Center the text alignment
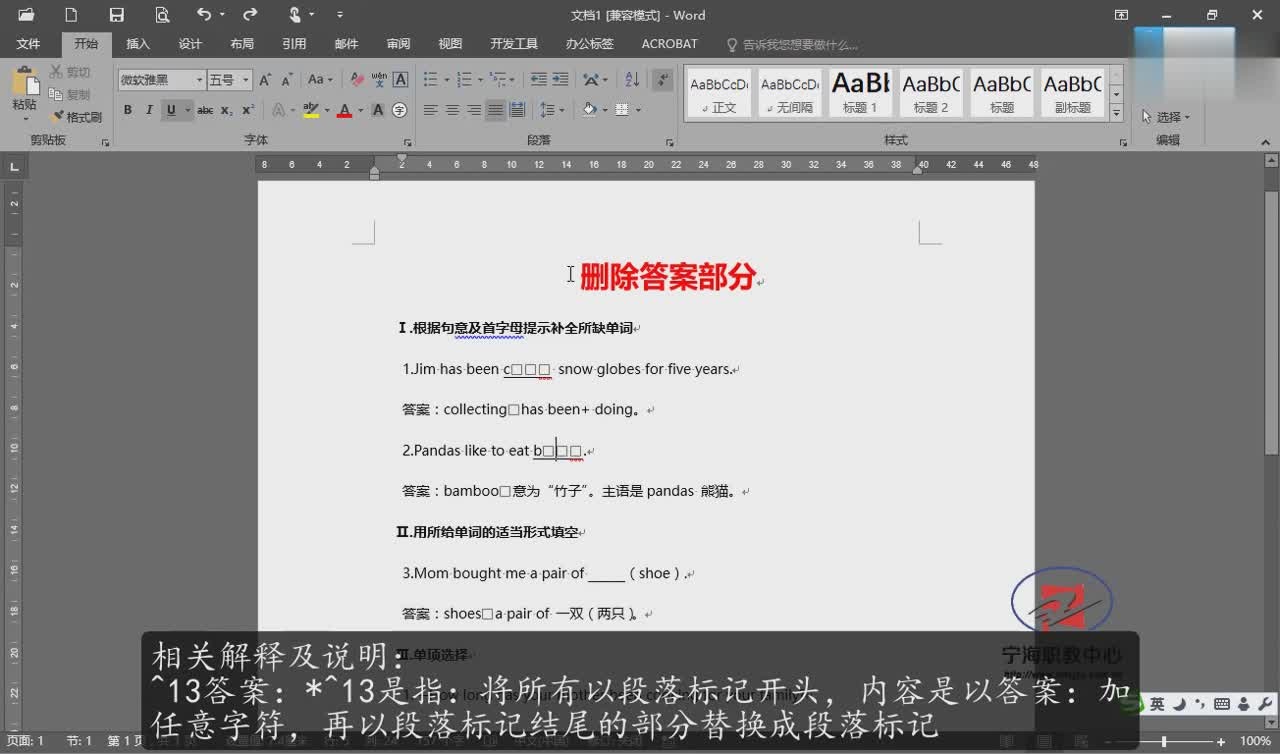 pos(452,110)
